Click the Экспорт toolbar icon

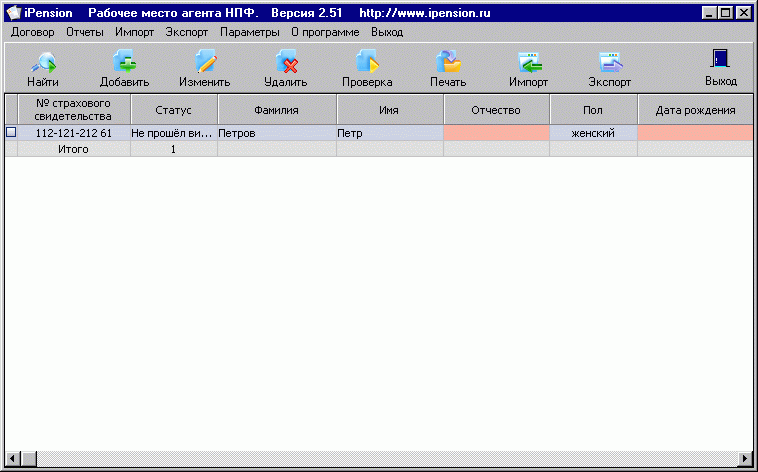(x=610, y=62)
